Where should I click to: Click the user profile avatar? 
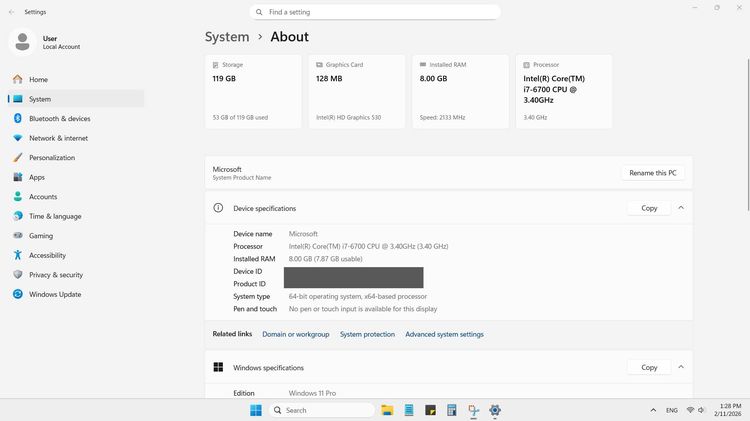pos(22,42)
